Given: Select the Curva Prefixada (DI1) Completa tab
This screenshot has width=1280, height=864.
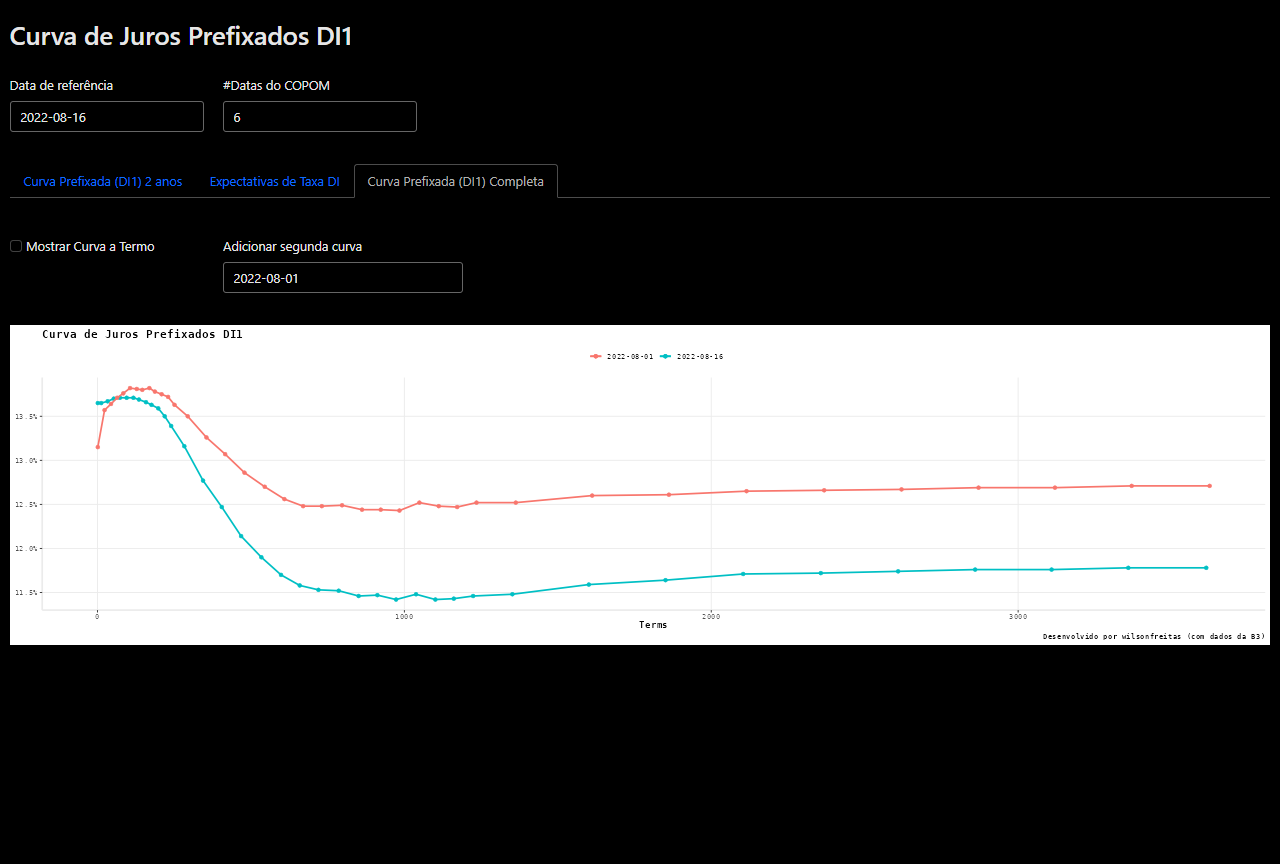Looking at the screenshot, I should (456, 182).
